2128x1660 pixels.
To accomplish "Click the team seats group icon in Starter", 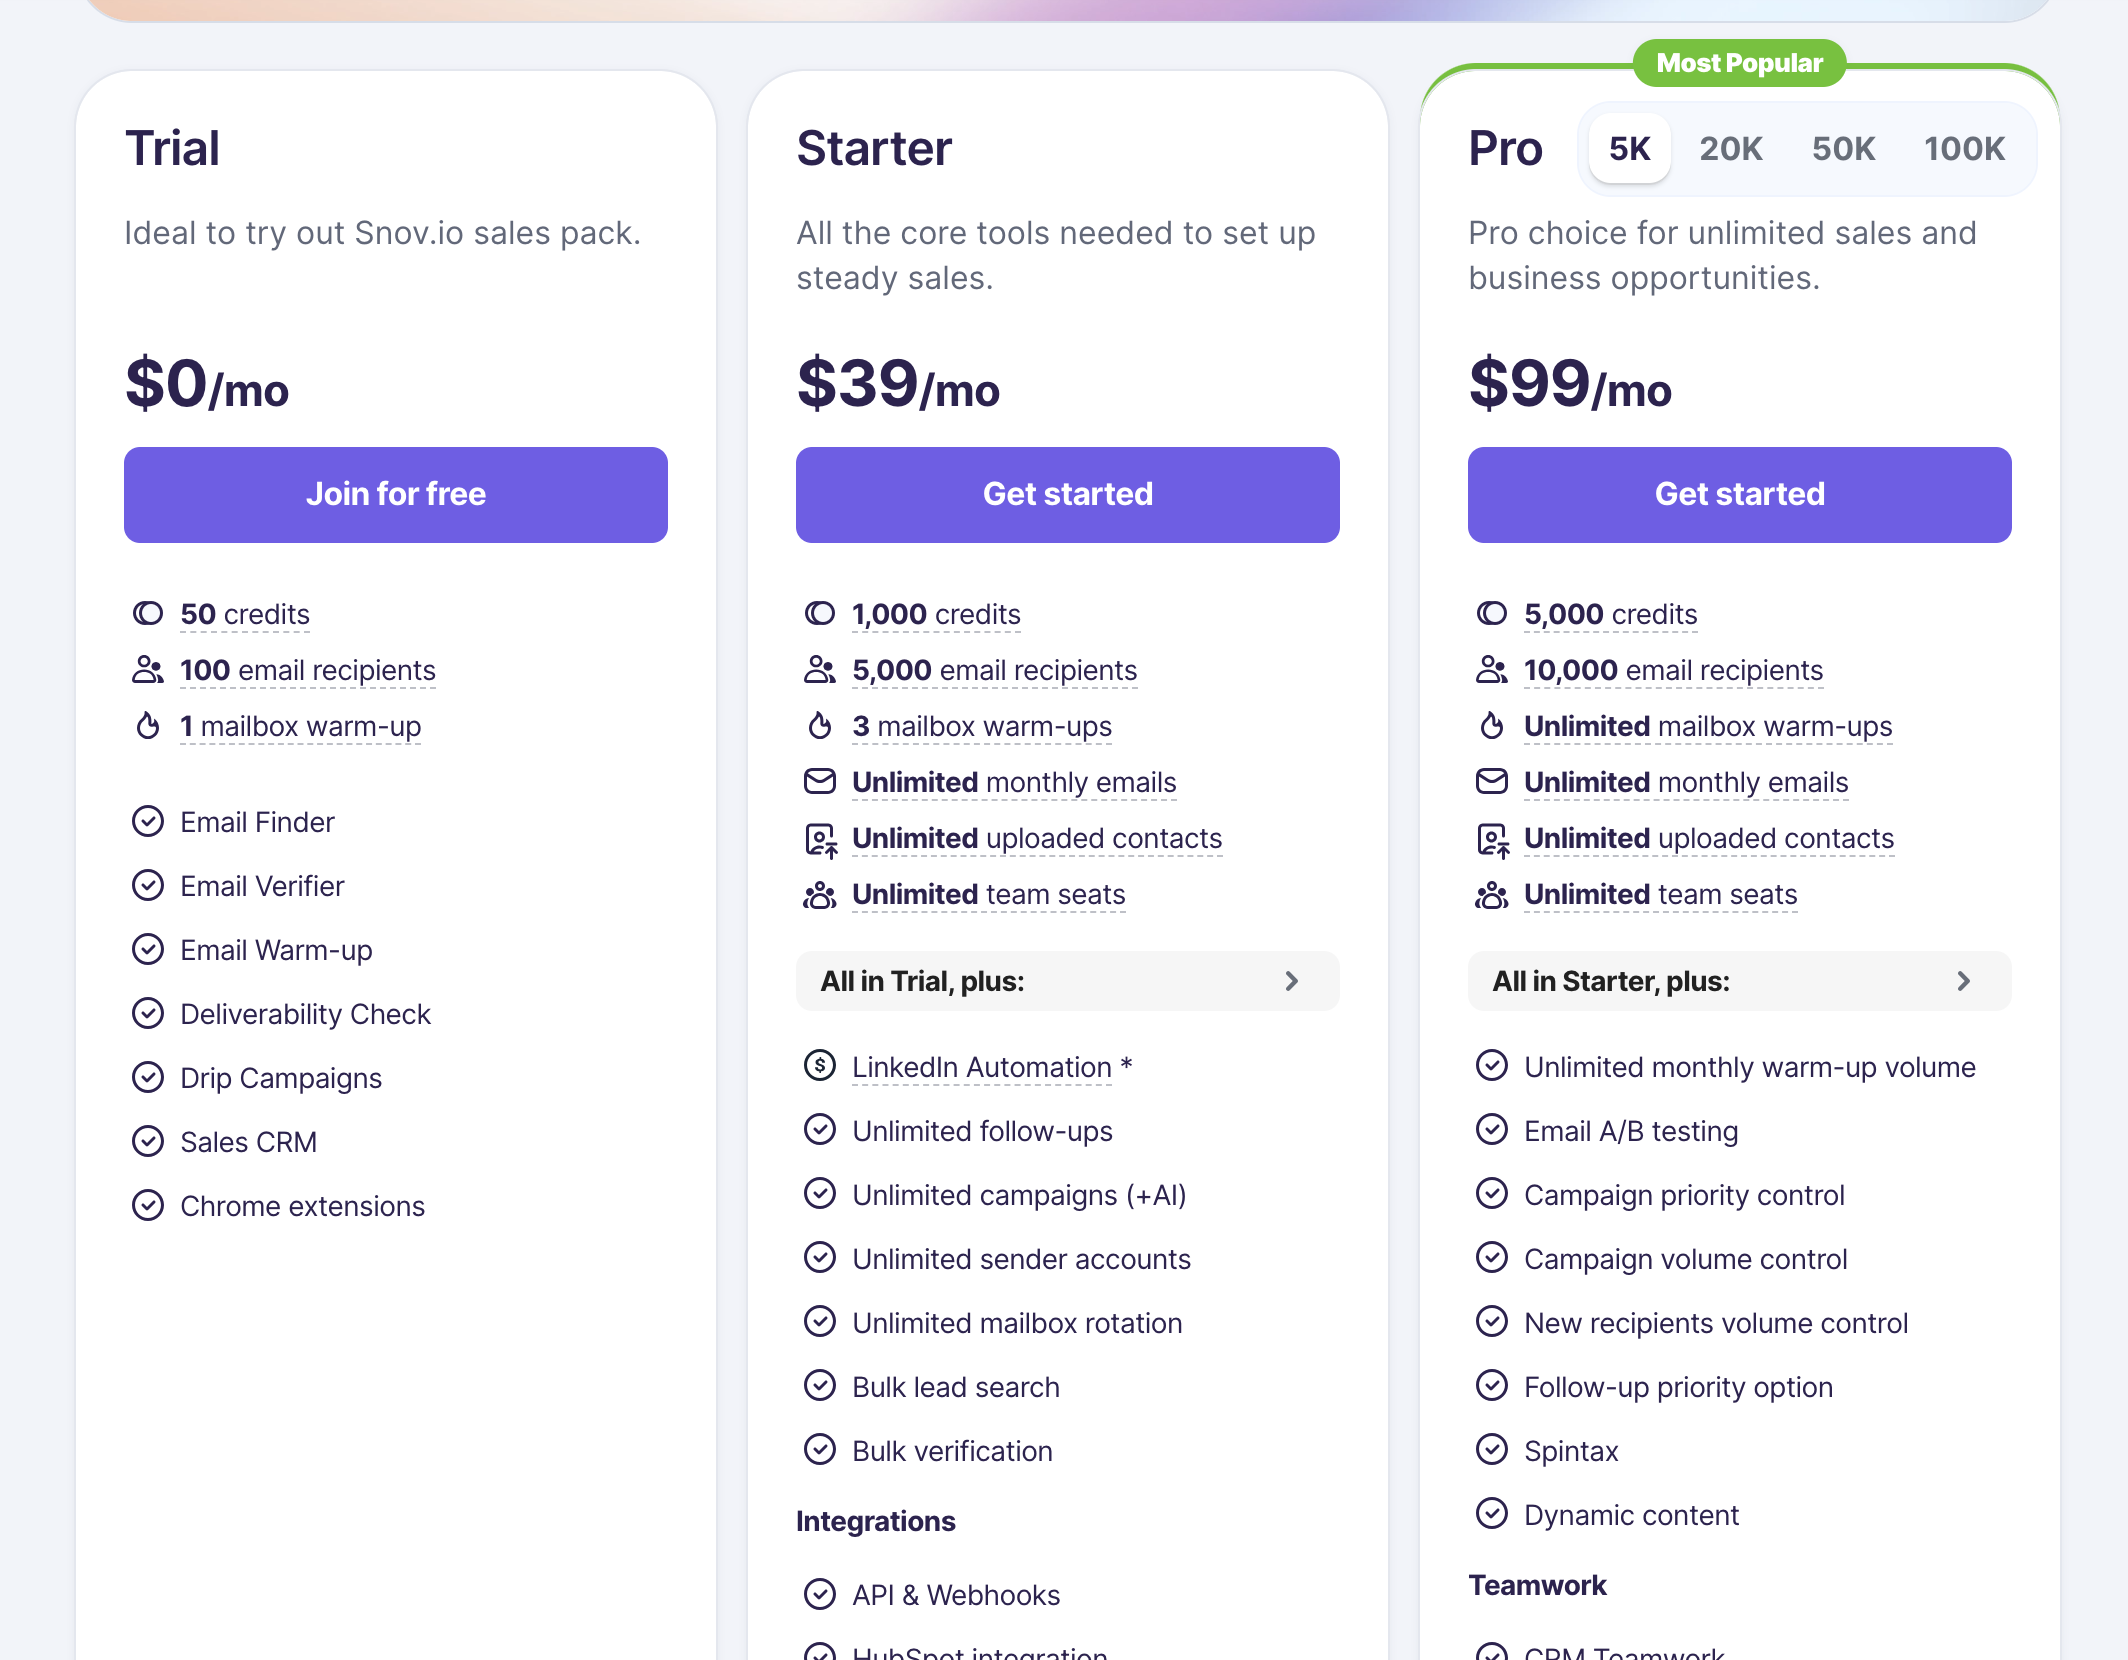I will [819, 895].
